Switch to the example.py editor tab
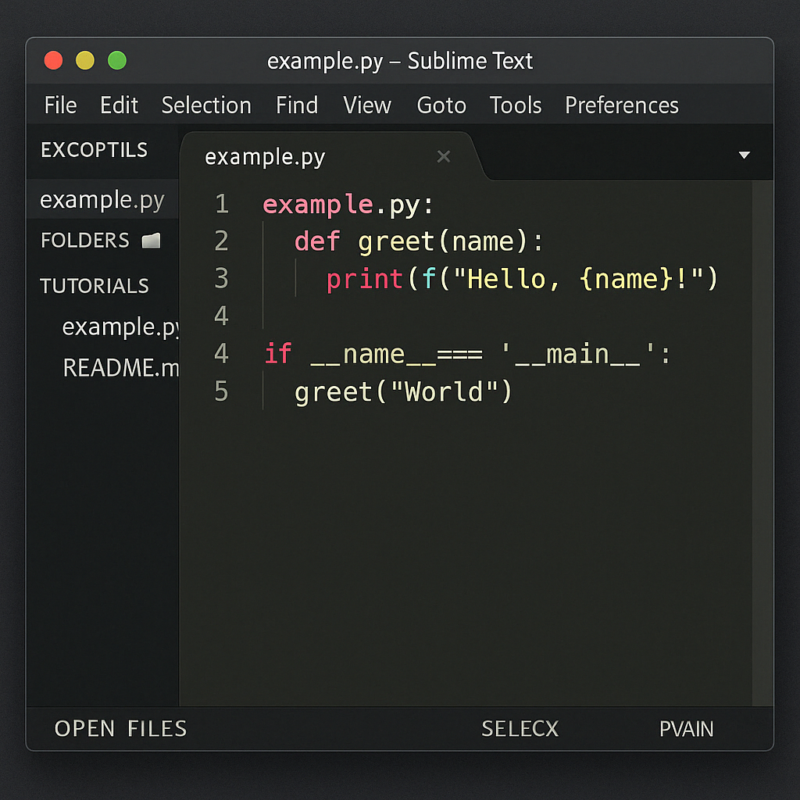Viewport: 800px width, 800px height. (x=264, y=156)
